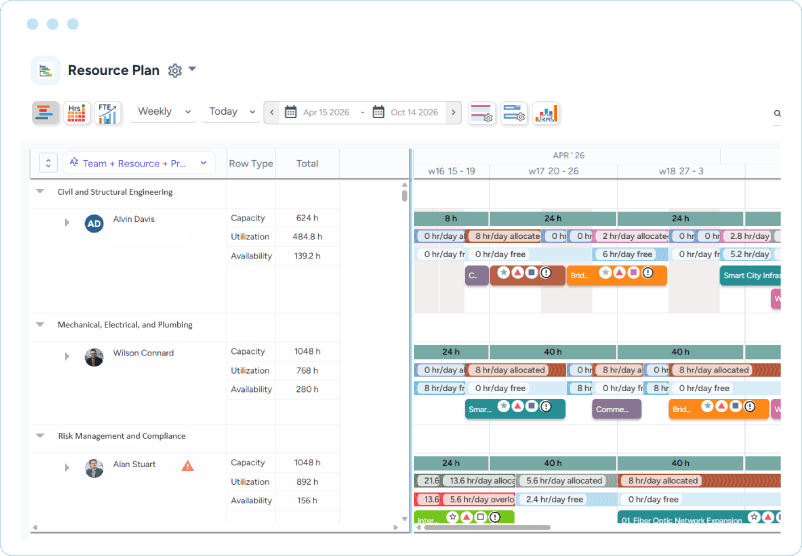The image size is (802, 556).
Task: Open the dropdown arrow next to Resource Plan title
Action: [192, 69]
